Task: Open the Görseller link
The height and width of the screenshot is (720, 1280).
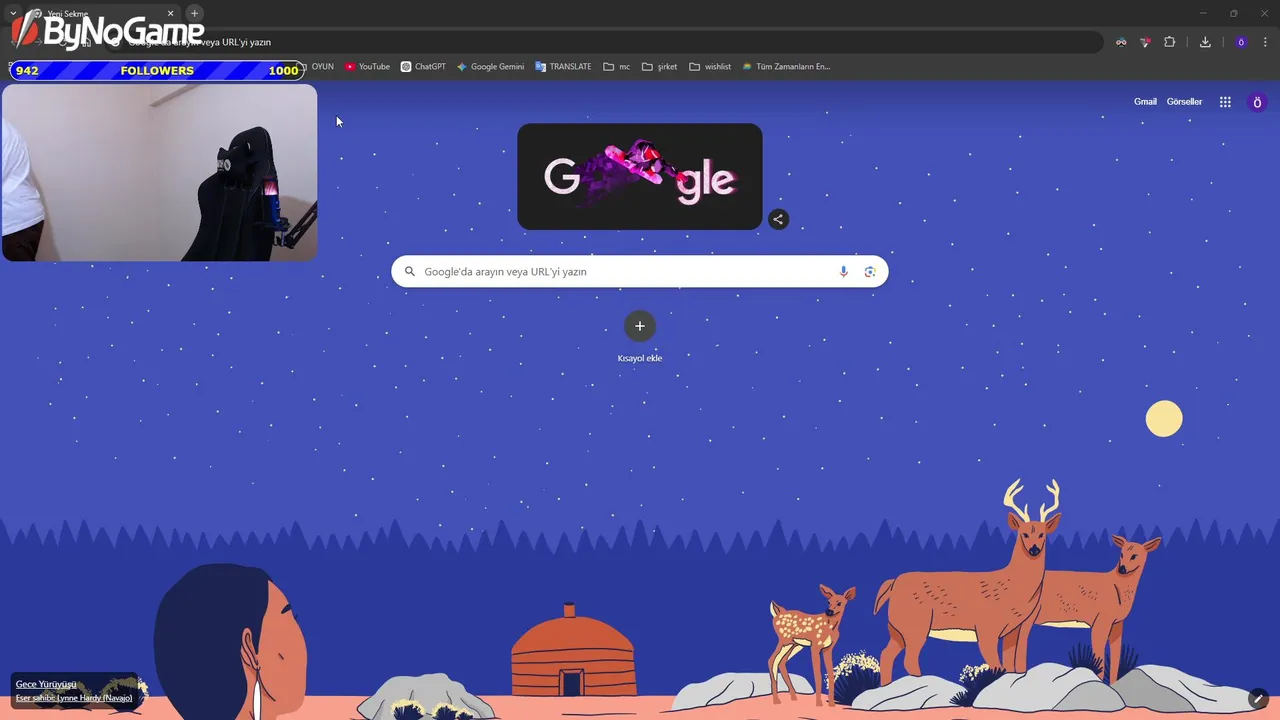Action: 1184,102
